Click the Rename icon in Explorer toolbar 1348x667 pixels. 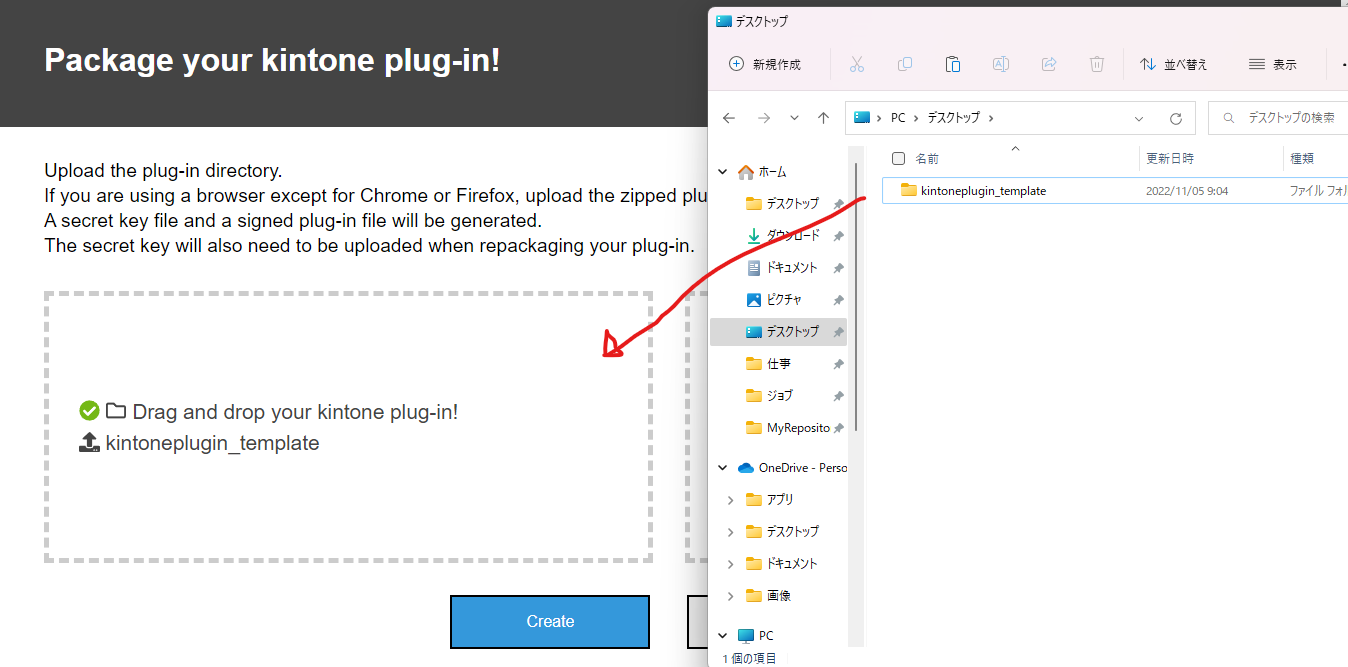click(x=1000, y=64)
